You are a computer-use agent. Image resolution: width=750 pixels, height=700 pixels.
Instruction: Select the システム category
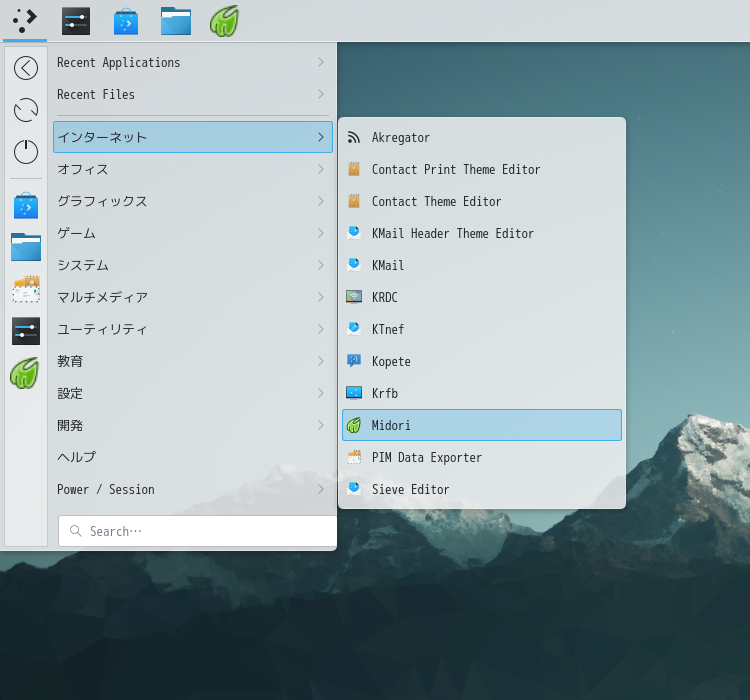tap(193, 266)
